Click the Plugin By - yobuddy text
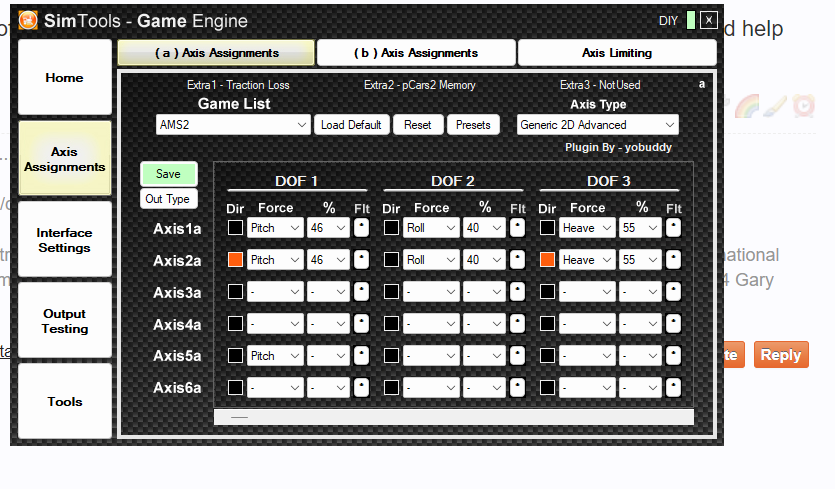This screenshot has width=835, height=489. pos(618,147)
